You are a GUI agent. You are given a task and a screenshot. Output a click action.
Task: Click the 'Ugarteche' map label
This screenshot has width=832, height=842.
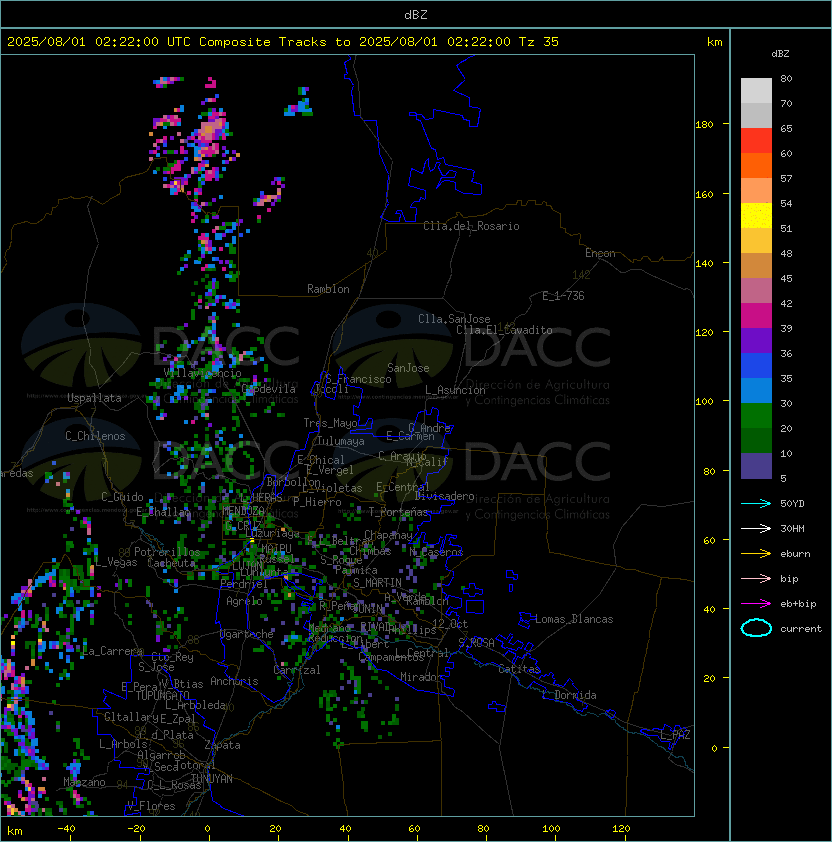(247, 634)
